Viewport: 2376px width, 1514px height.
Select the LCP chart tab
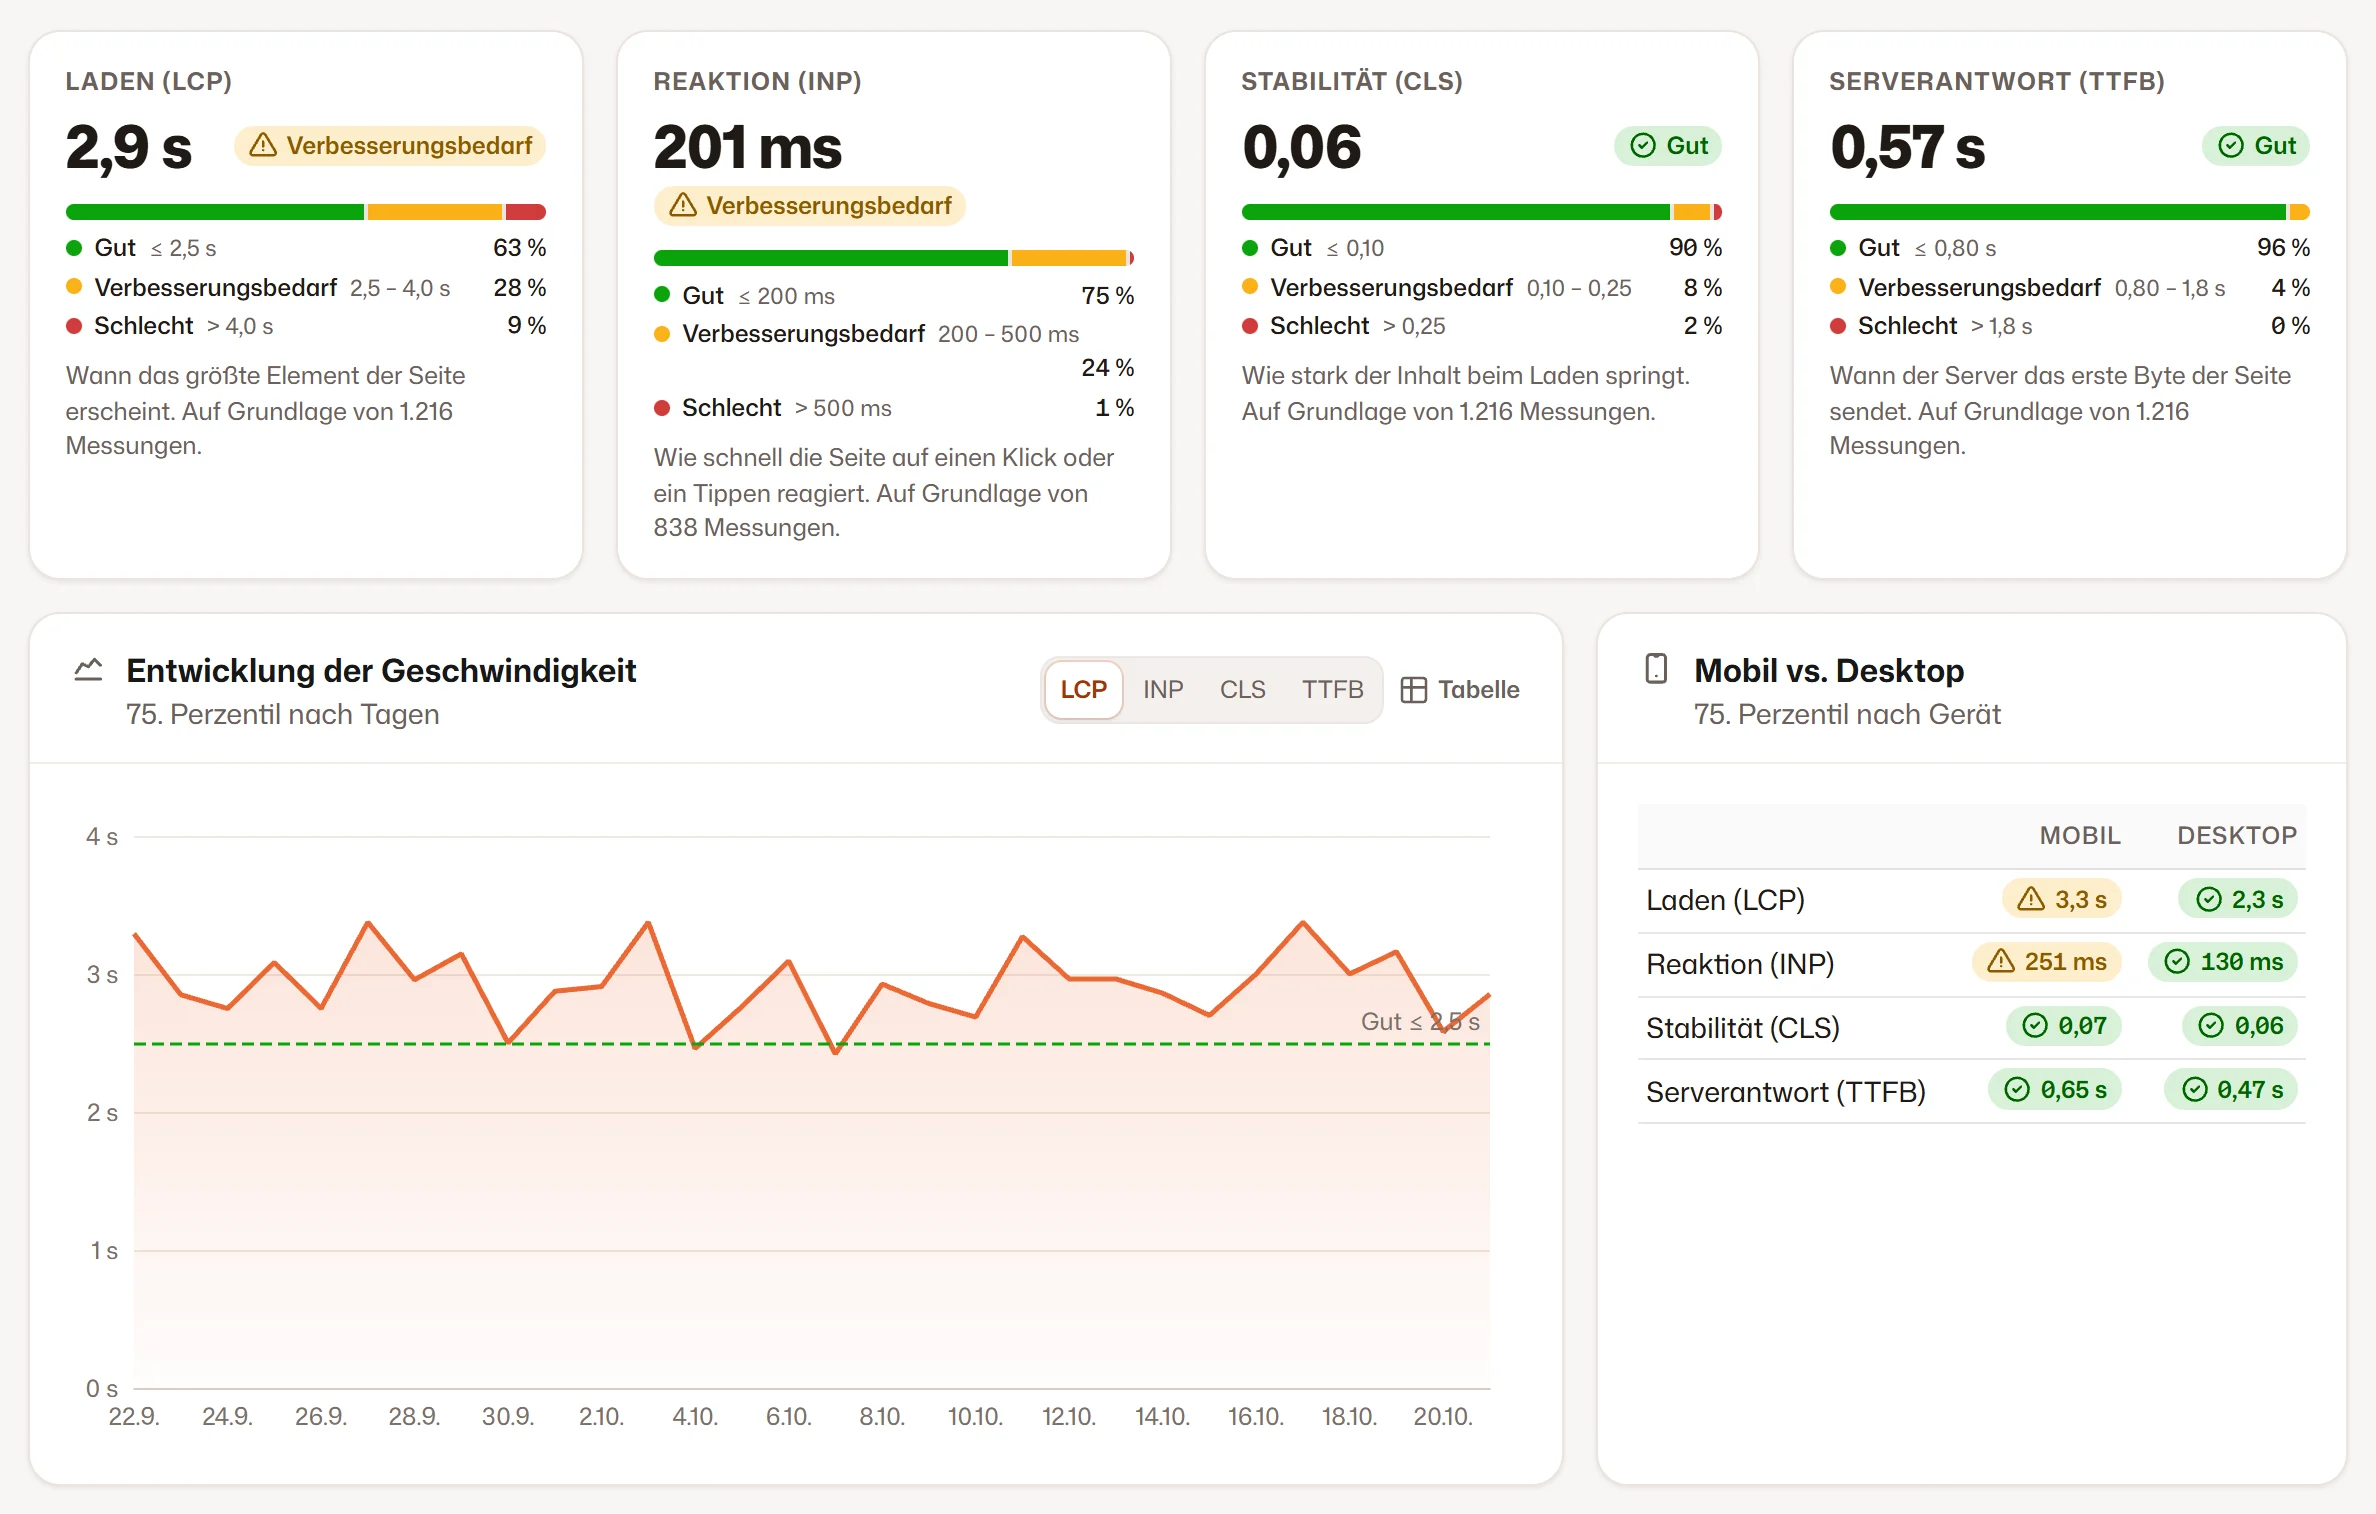1083,690
